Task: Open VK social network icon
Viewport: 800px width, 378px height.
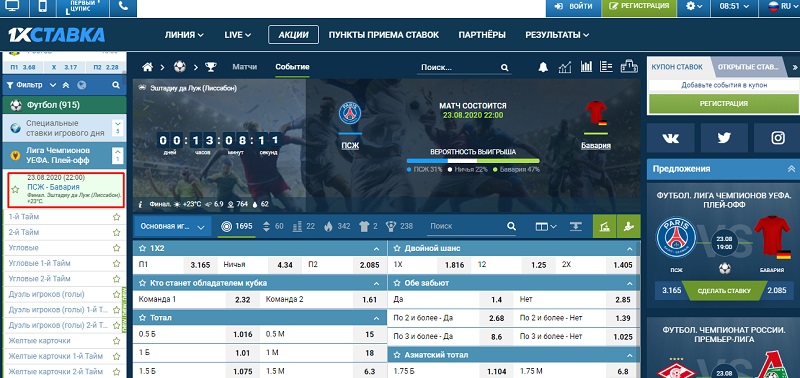Action: pyautogui.click(x=670, y=138)
